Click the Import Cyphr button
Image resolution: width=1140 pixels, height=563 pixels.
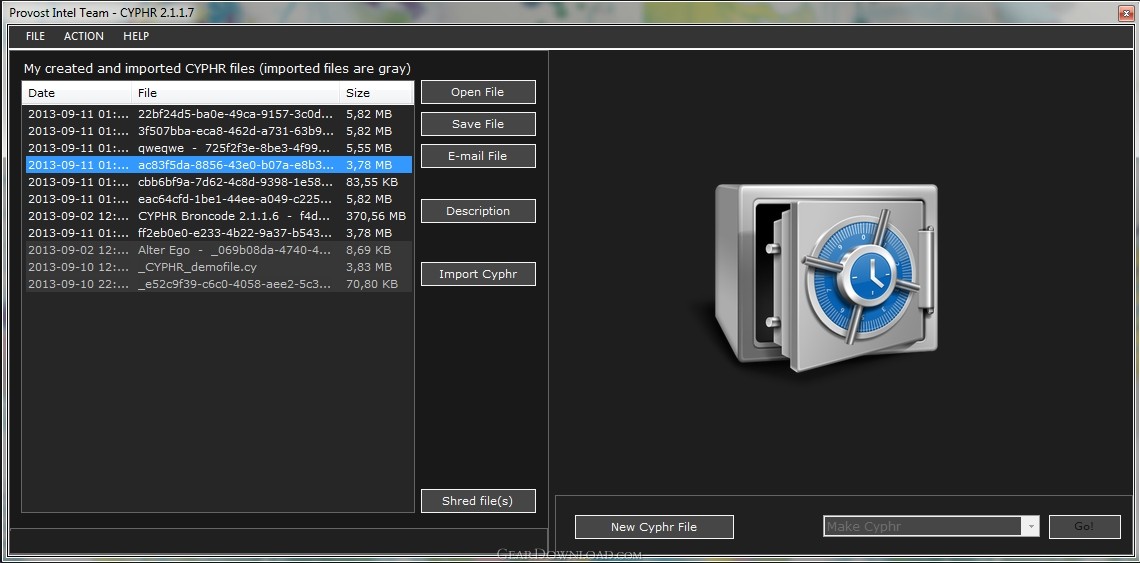coord(478,274)
